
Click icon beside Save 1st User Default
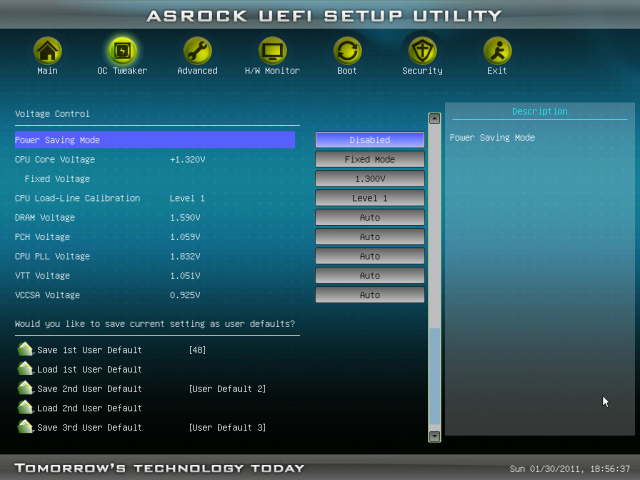25,349
